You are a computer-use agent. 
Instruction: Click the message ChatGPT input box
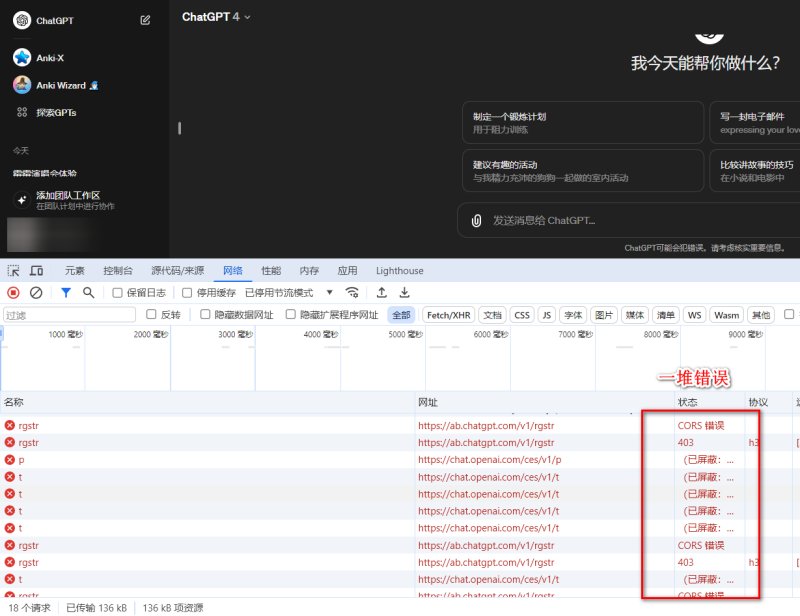click(629, 220)
